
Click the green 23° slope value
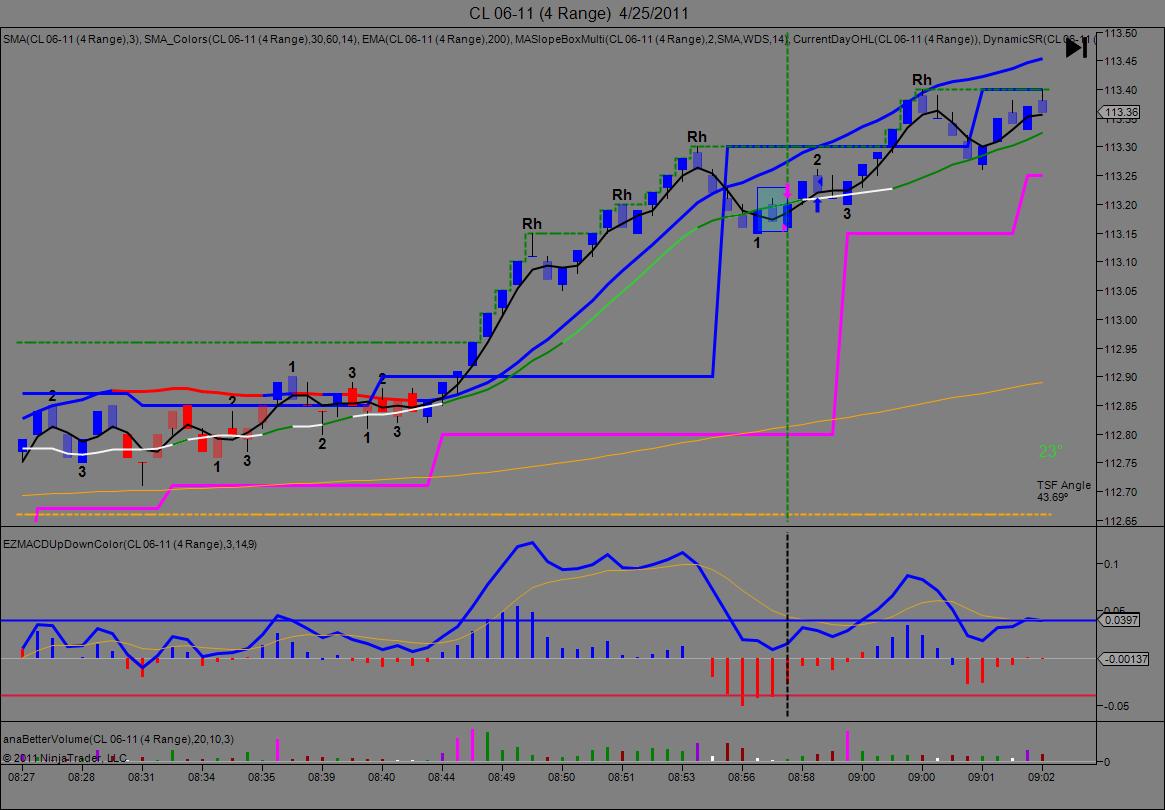[x=1051, y=451]
